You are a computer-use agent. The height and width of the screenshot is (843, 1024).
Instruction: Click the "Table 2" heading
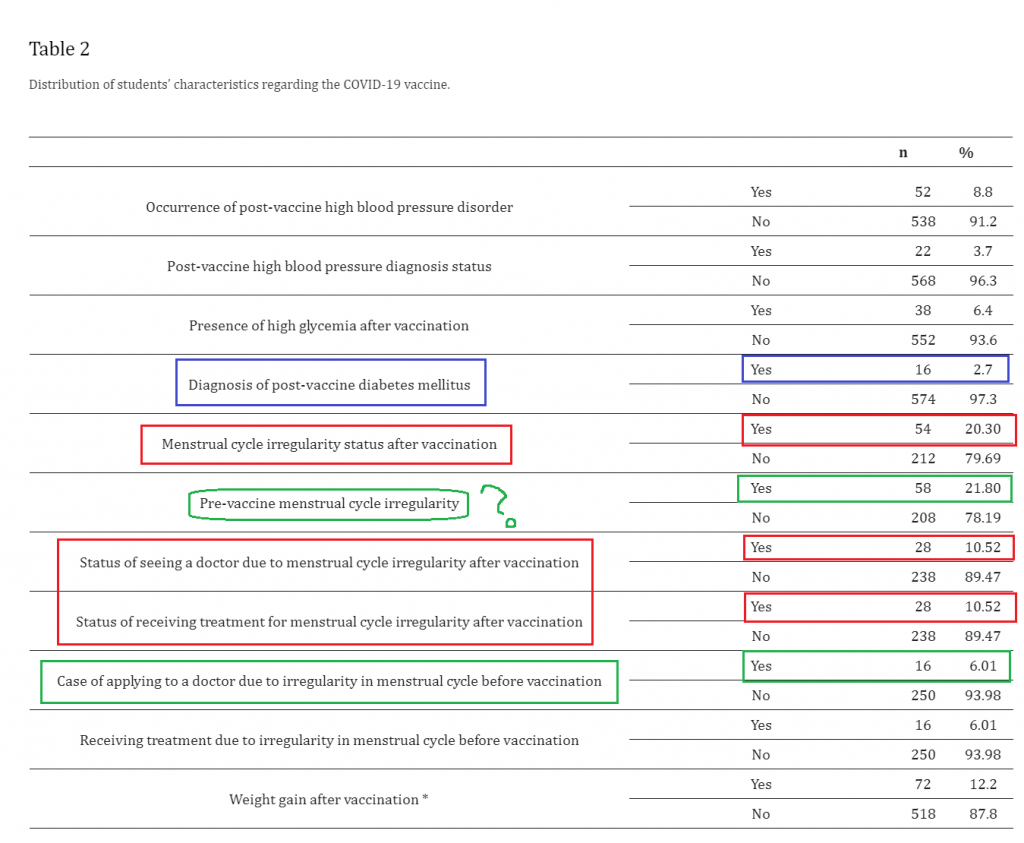tap(59, 49)
